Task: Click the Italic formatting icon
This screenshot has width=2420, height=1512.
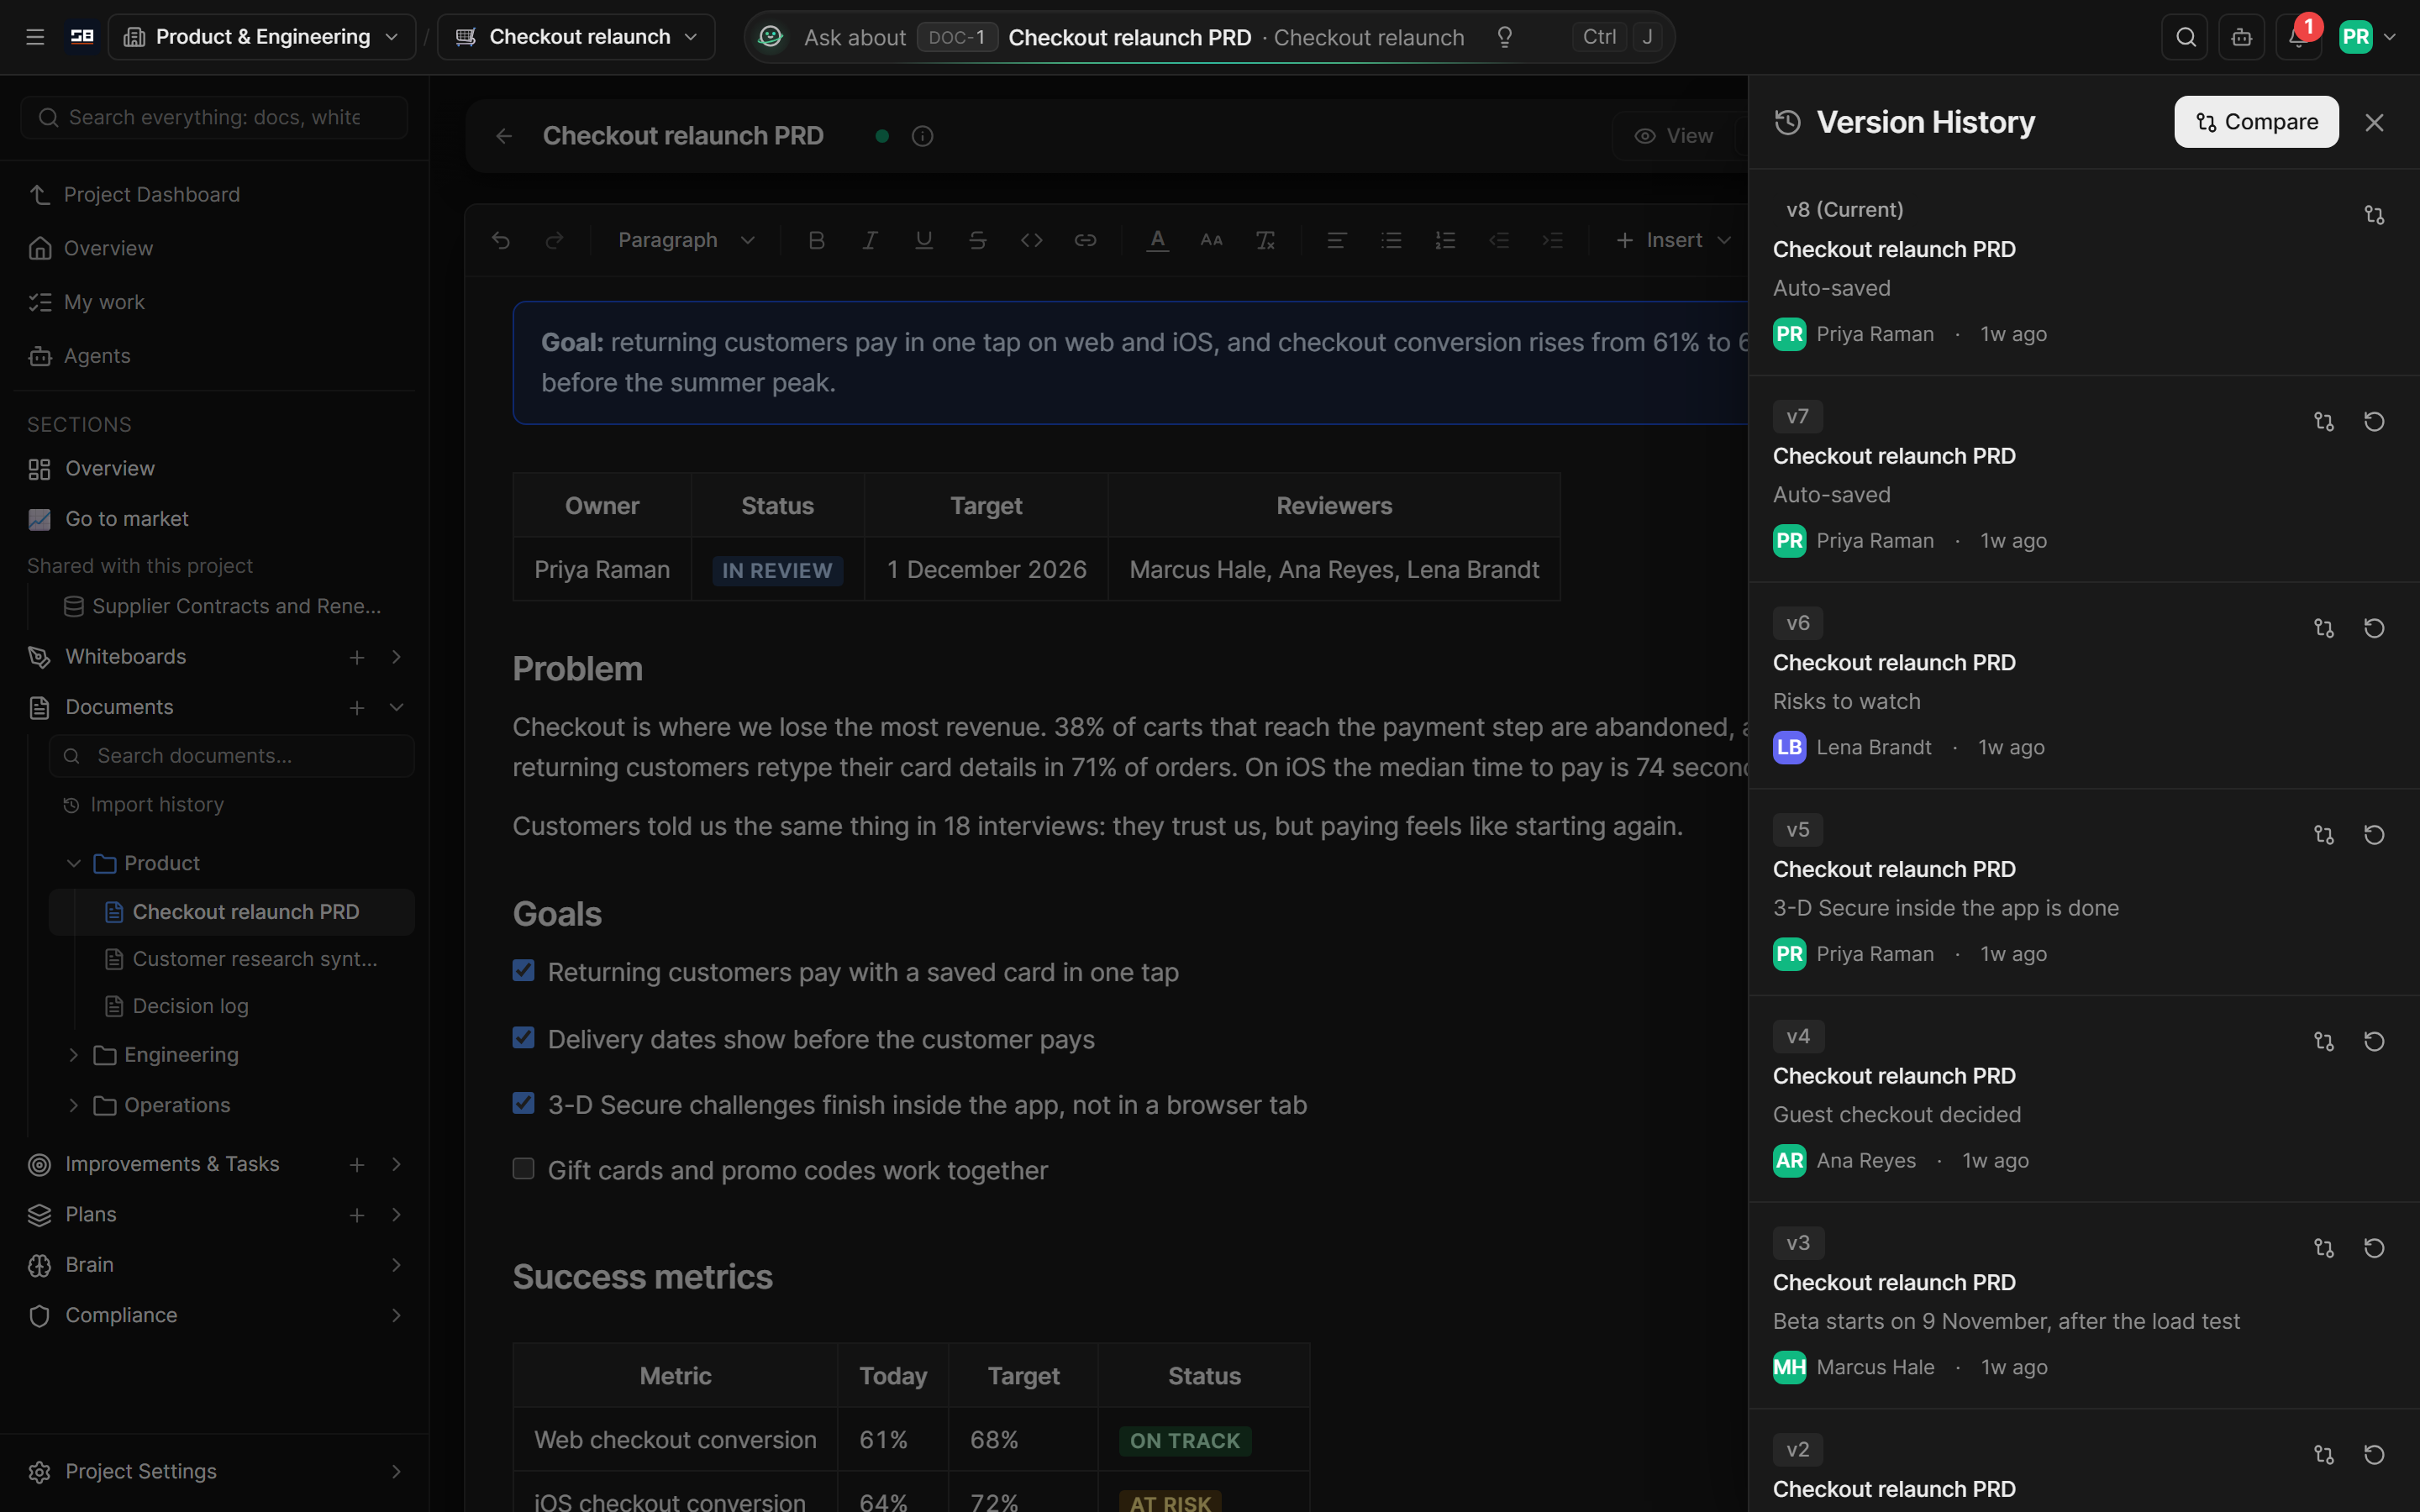Action: (x=870, y=240)
